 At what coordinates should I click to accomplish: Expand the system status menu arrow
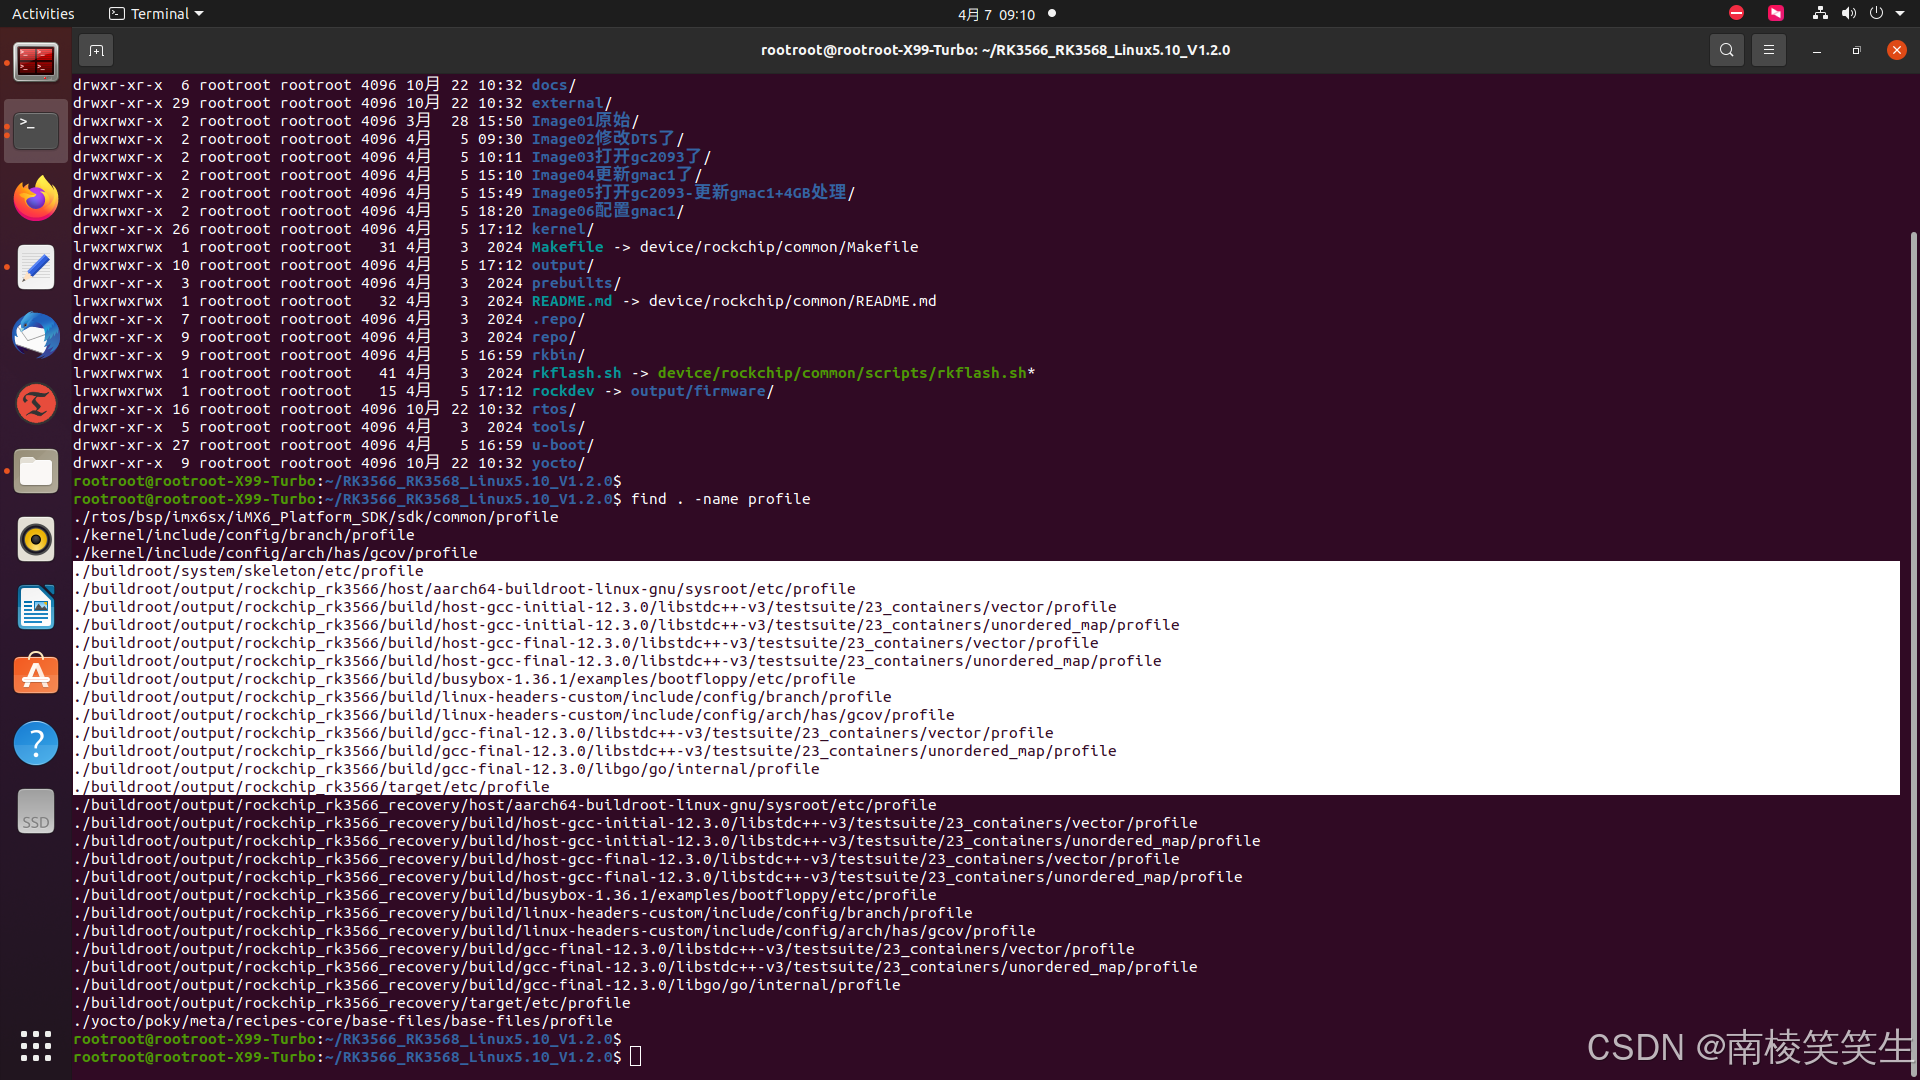point(1900,14)
